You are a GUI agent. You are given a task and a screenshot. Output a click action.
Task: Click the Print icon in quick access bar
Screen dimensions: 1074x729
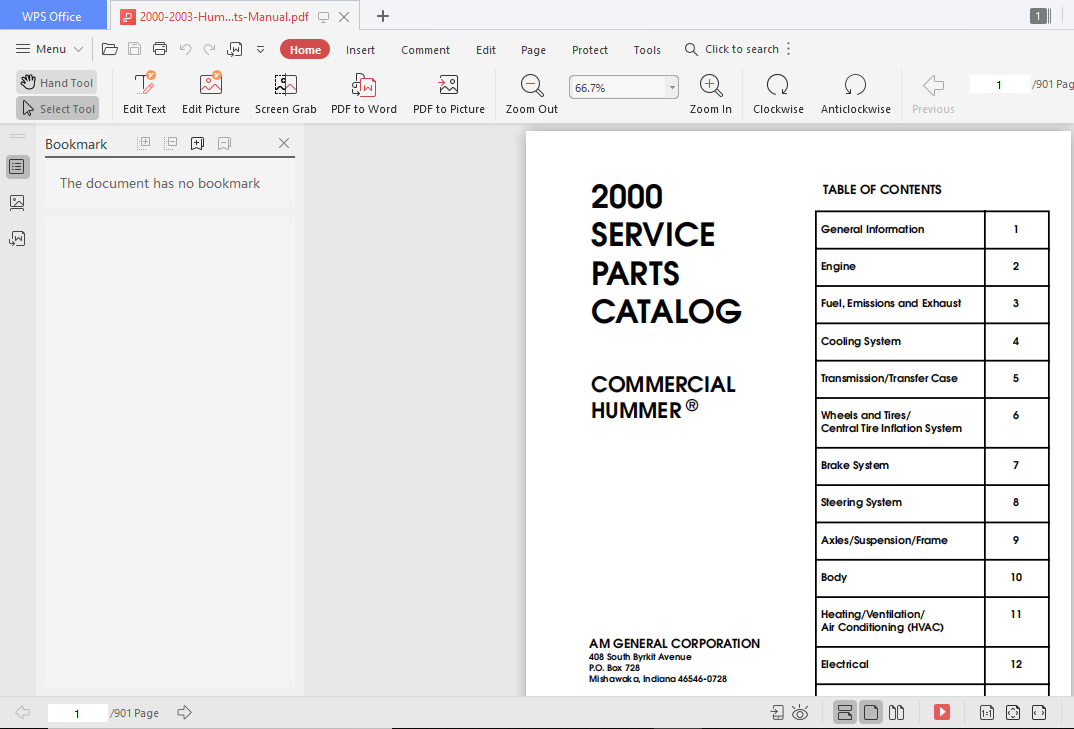coord(160,49)
